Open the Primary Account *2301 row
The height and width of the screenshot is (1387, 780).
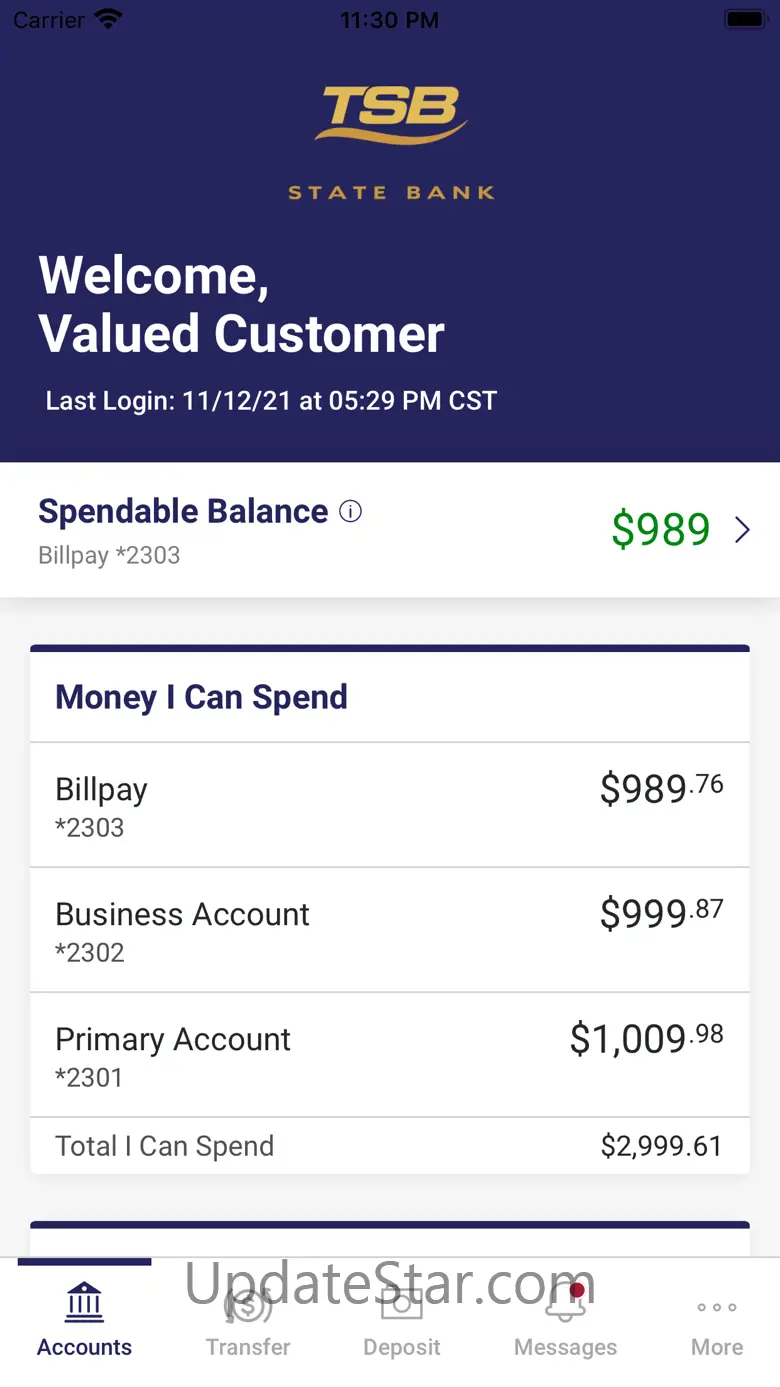pyautogui.click(x=389, y=1055)
